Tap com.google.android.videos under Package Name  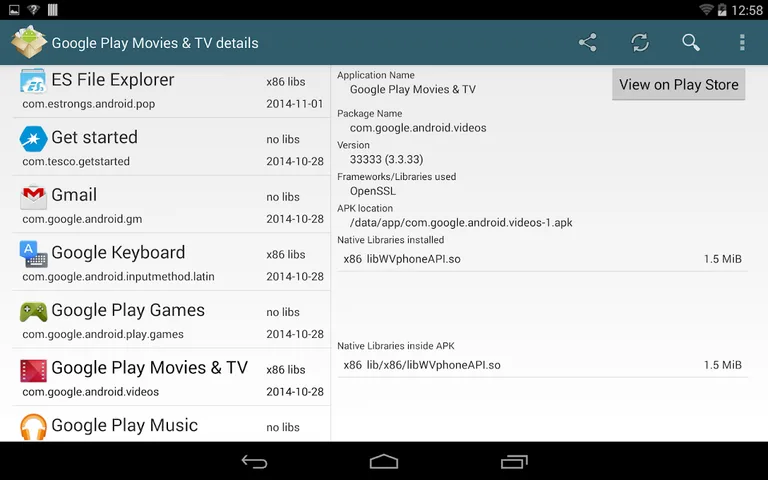coord(418,128)
